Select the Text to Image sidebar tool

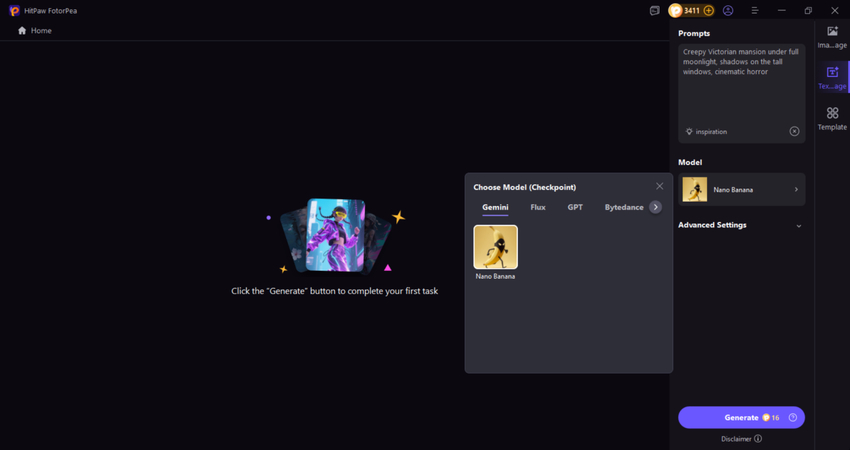coord(832,78)
